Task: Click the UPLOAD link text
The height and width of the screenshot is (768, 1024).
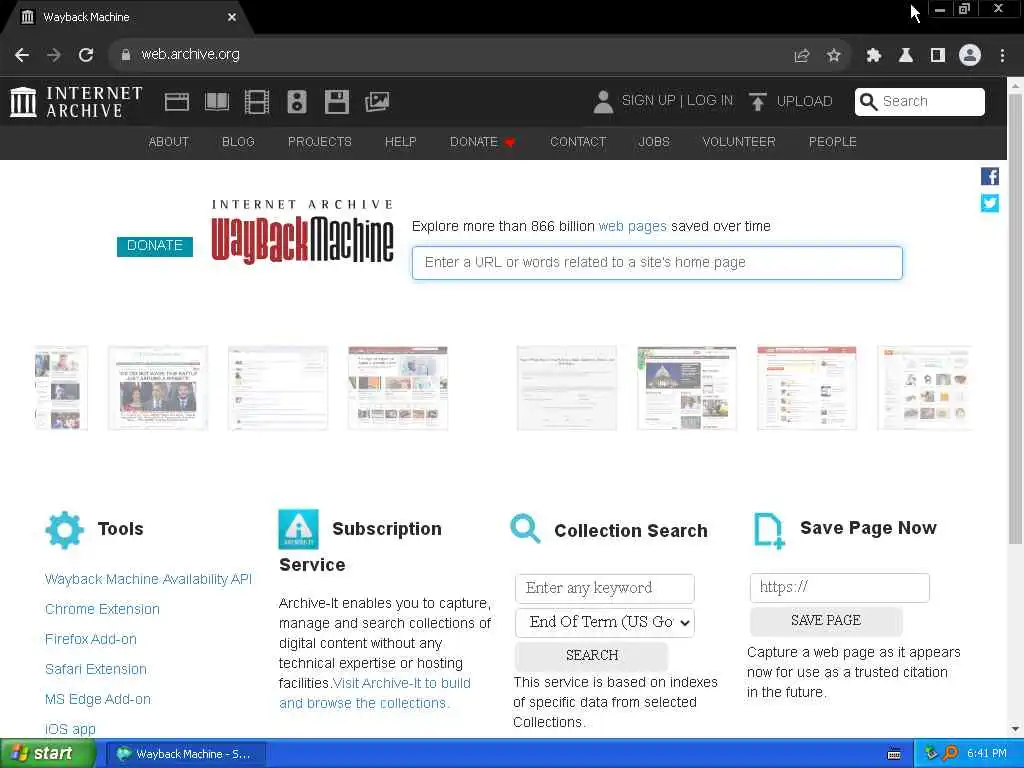Action: pyautogui.click(x=804, y=101)
